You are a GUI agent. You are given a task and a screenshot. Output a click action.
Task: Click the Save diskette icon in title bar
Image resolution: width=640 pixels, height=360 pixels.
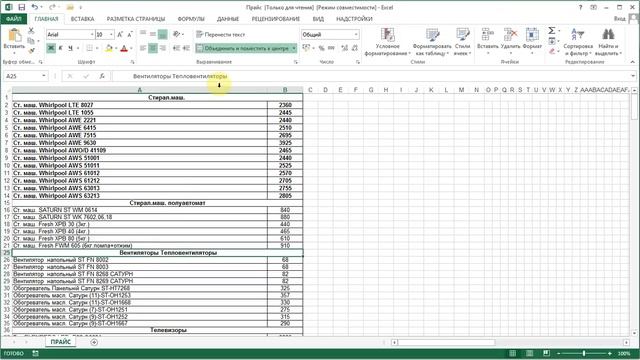[x=22, y=7]
